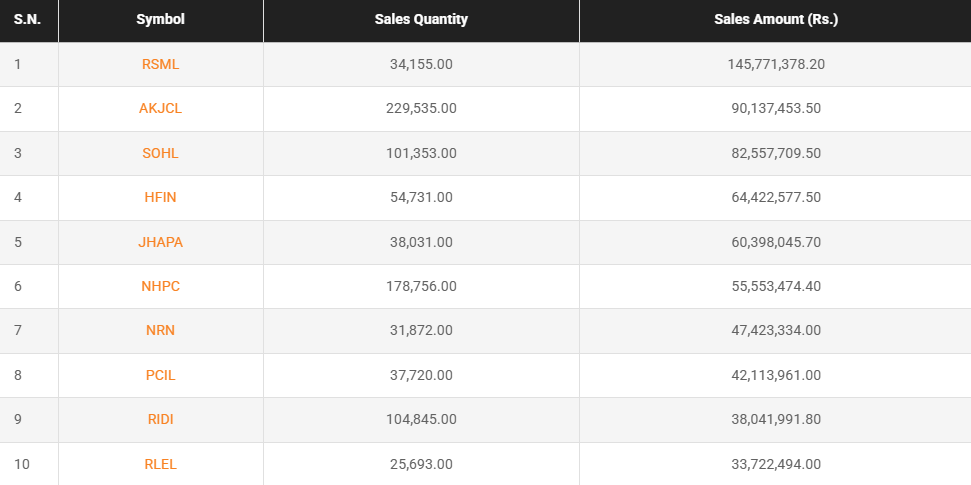971x485 pixels.
Task: Click the NHPC stock link
Action: coord(160,286)
